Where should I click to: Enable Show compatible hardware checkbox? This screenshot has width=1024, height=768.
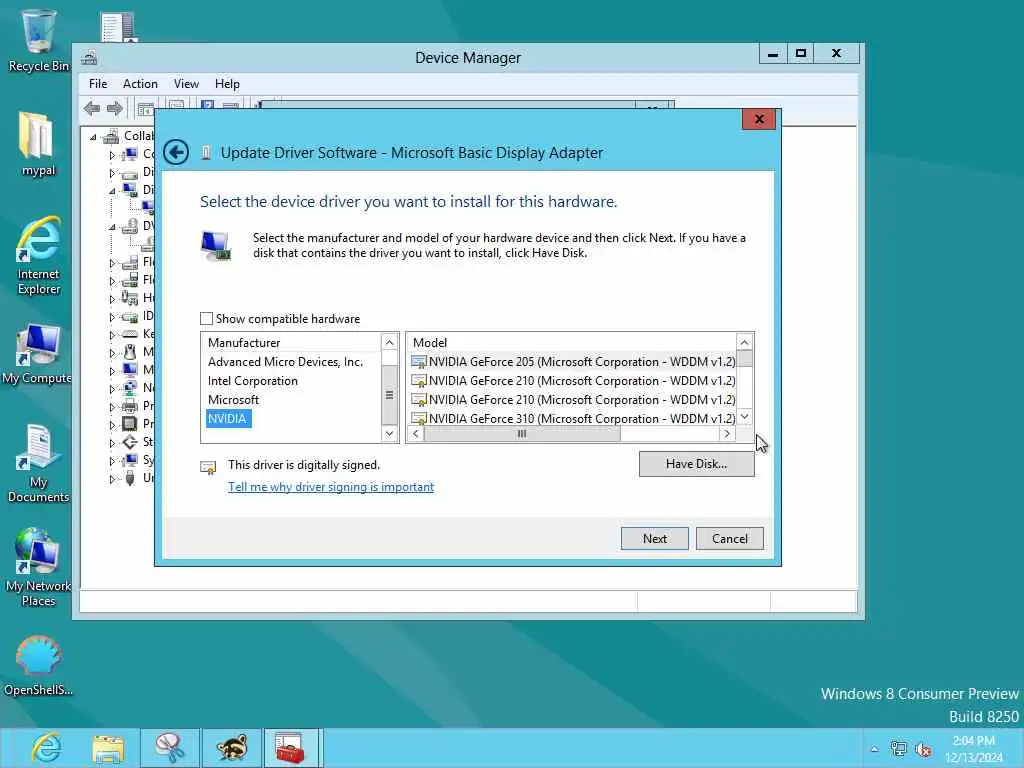(x=206, y=319)
